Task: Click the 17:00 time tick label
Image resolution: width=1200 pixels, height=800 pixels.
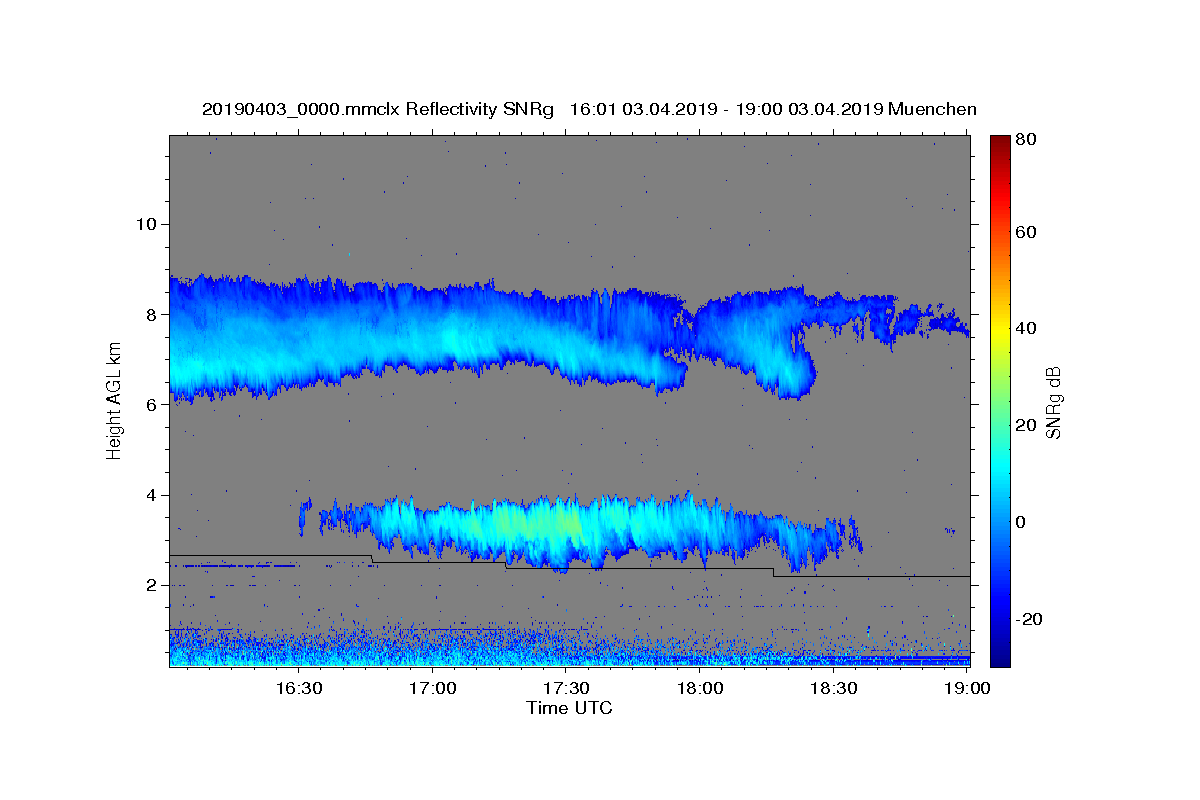Action: point(432,689)
